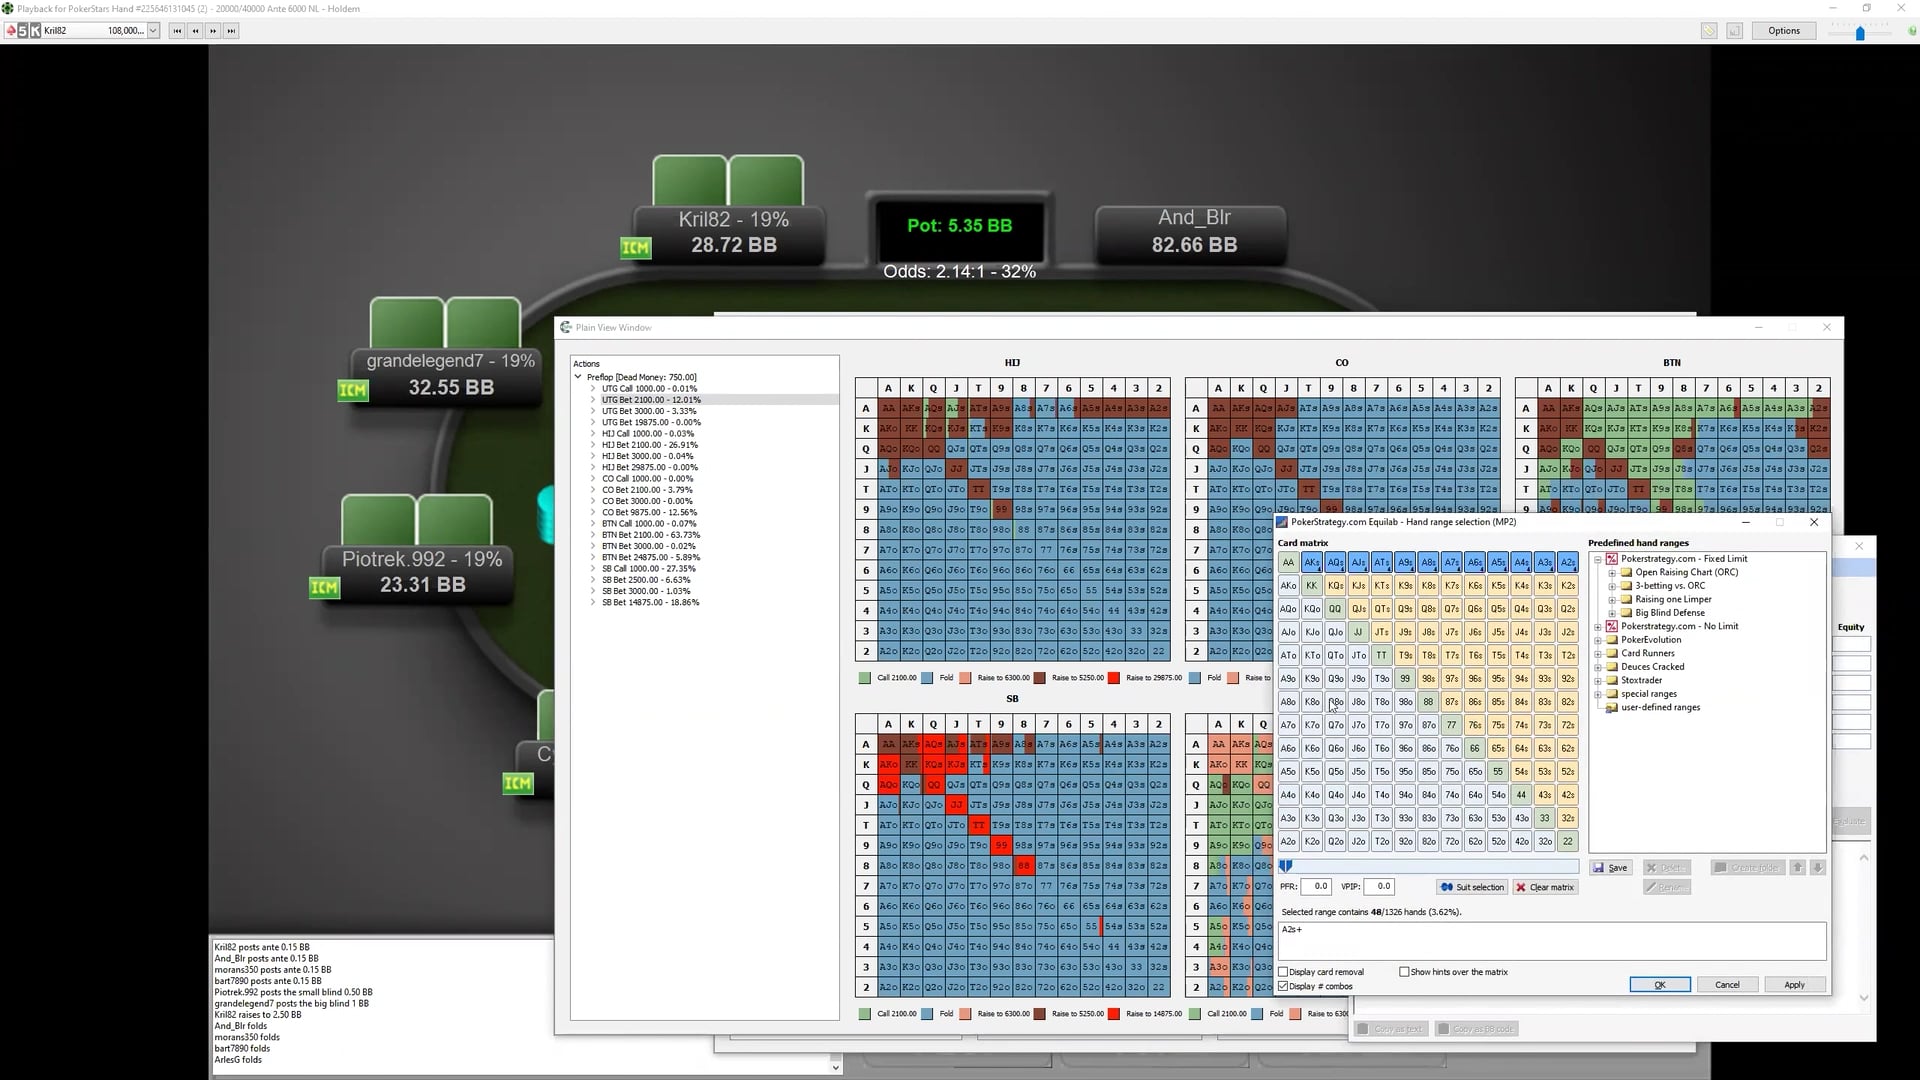The width and height of the screenshot is (1920, 1080).
Task: Click the Kril82 ICM badge
Action: pos(636,247)
